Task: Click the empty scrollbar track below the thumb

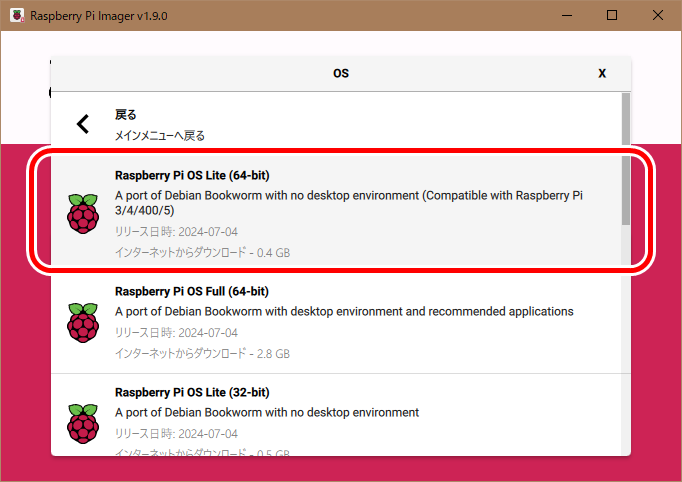Action: [x=626, y=350]
